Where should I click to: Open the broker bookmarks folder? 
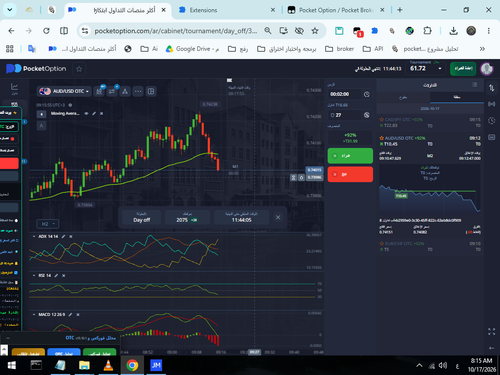[339, 49]
